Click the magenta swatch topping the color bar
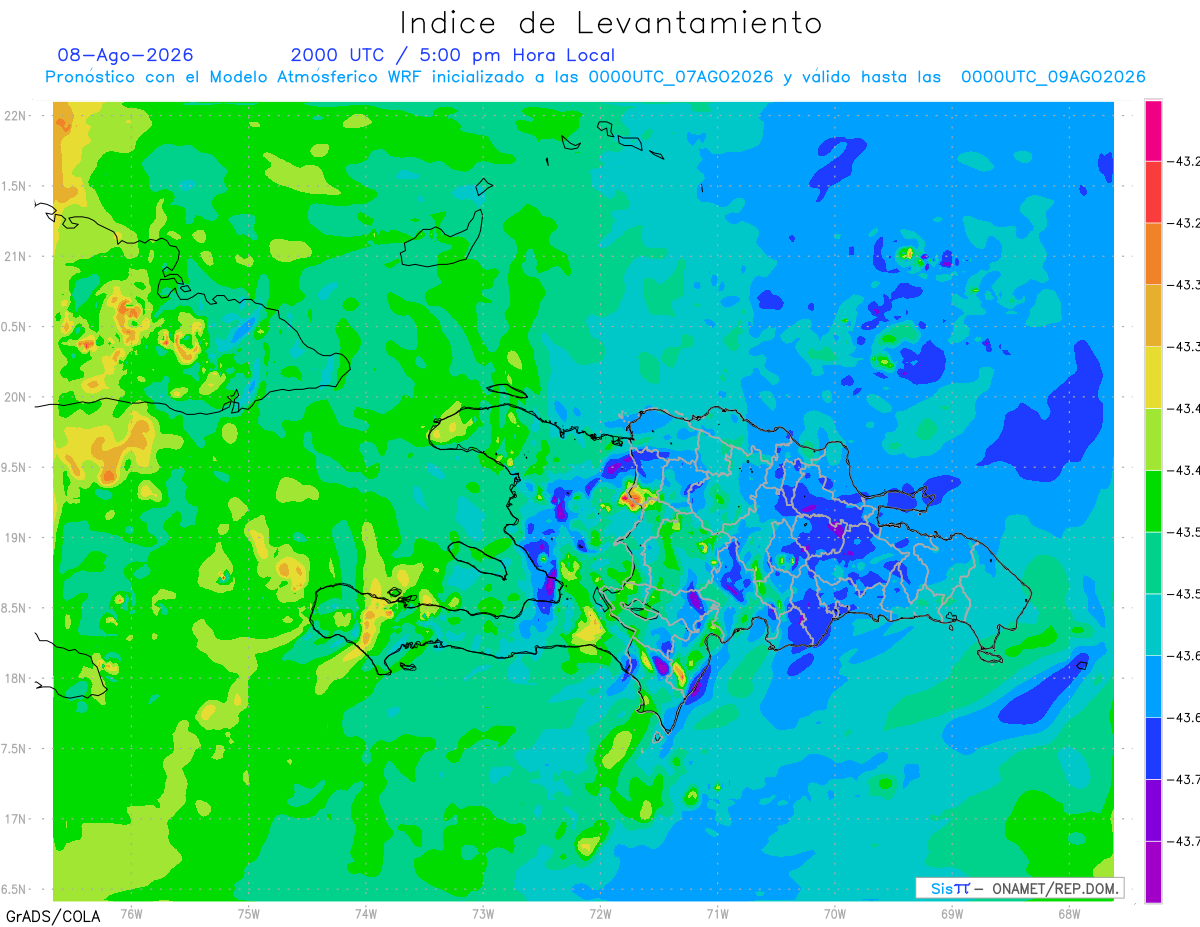Image resolution: width=1200 pixels, height=927 pixels. point(1153,131)
